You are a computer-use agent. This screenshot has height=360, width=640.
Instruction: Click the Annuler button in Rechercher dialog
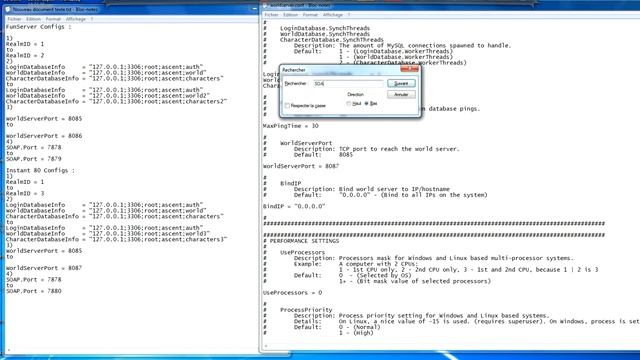click(401, 95)
